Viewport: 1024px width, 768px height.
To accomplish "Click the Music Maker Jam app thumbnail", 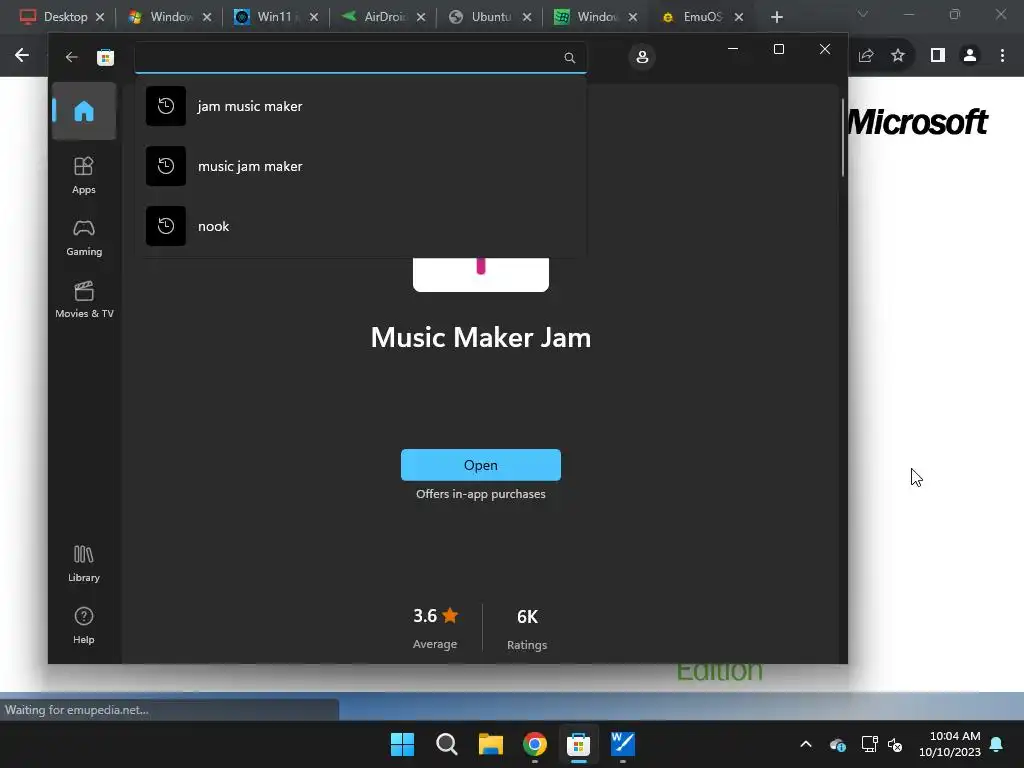I will [x=481, y=274].
